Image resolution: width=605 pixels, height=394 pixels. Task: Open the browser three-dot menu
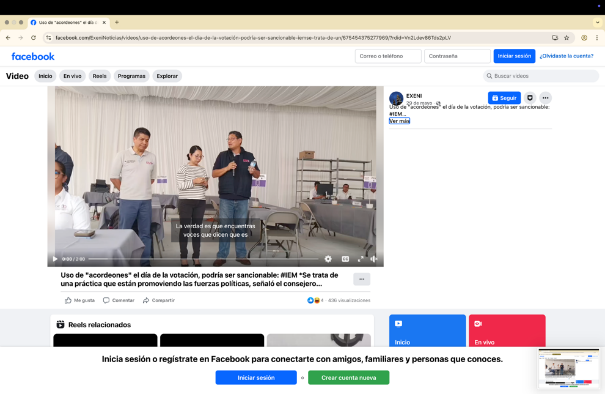point(597,38)
